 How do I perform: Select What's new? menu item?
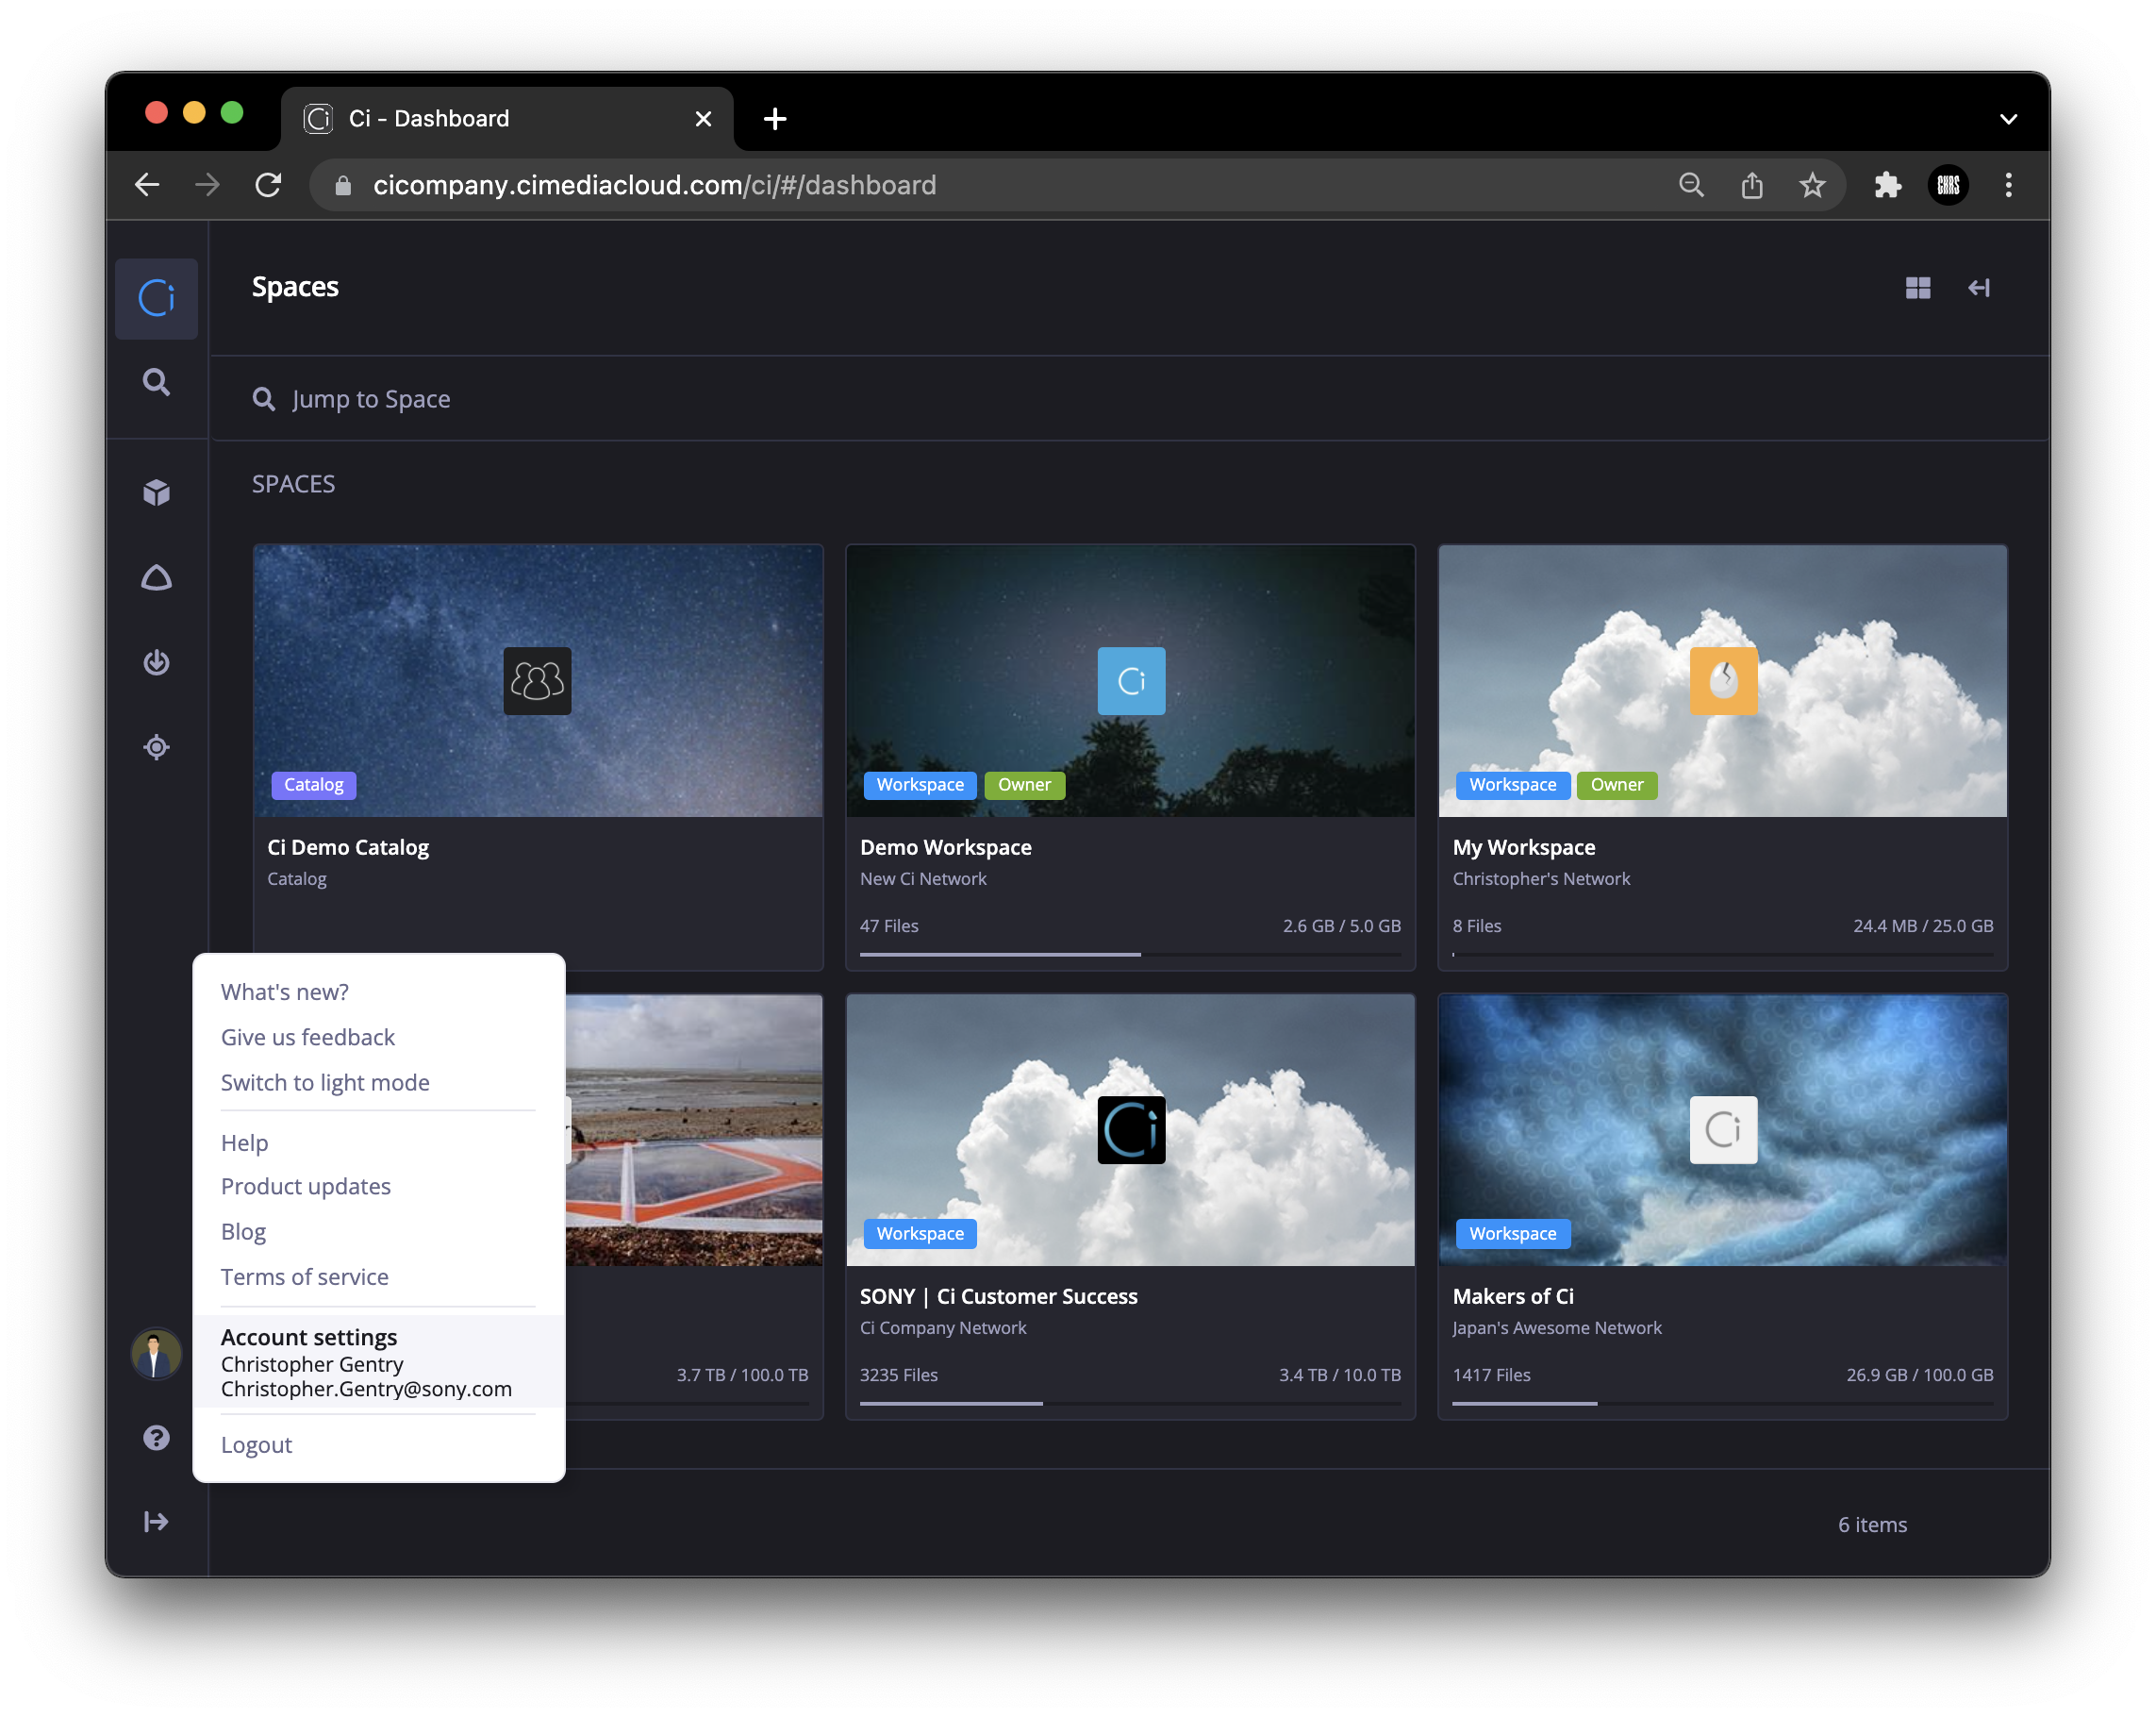point(285,992)
